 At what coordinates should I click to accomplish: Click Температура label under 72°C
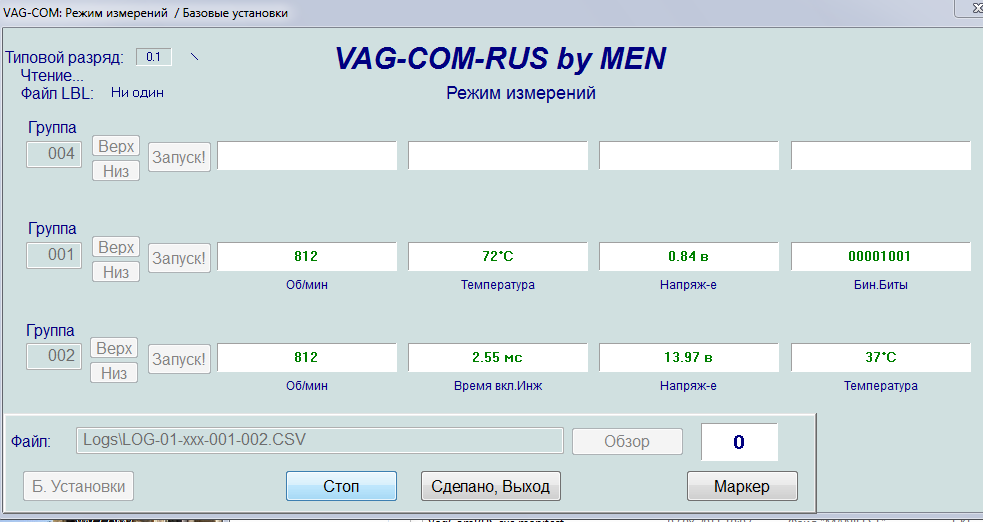click(498, 284)
